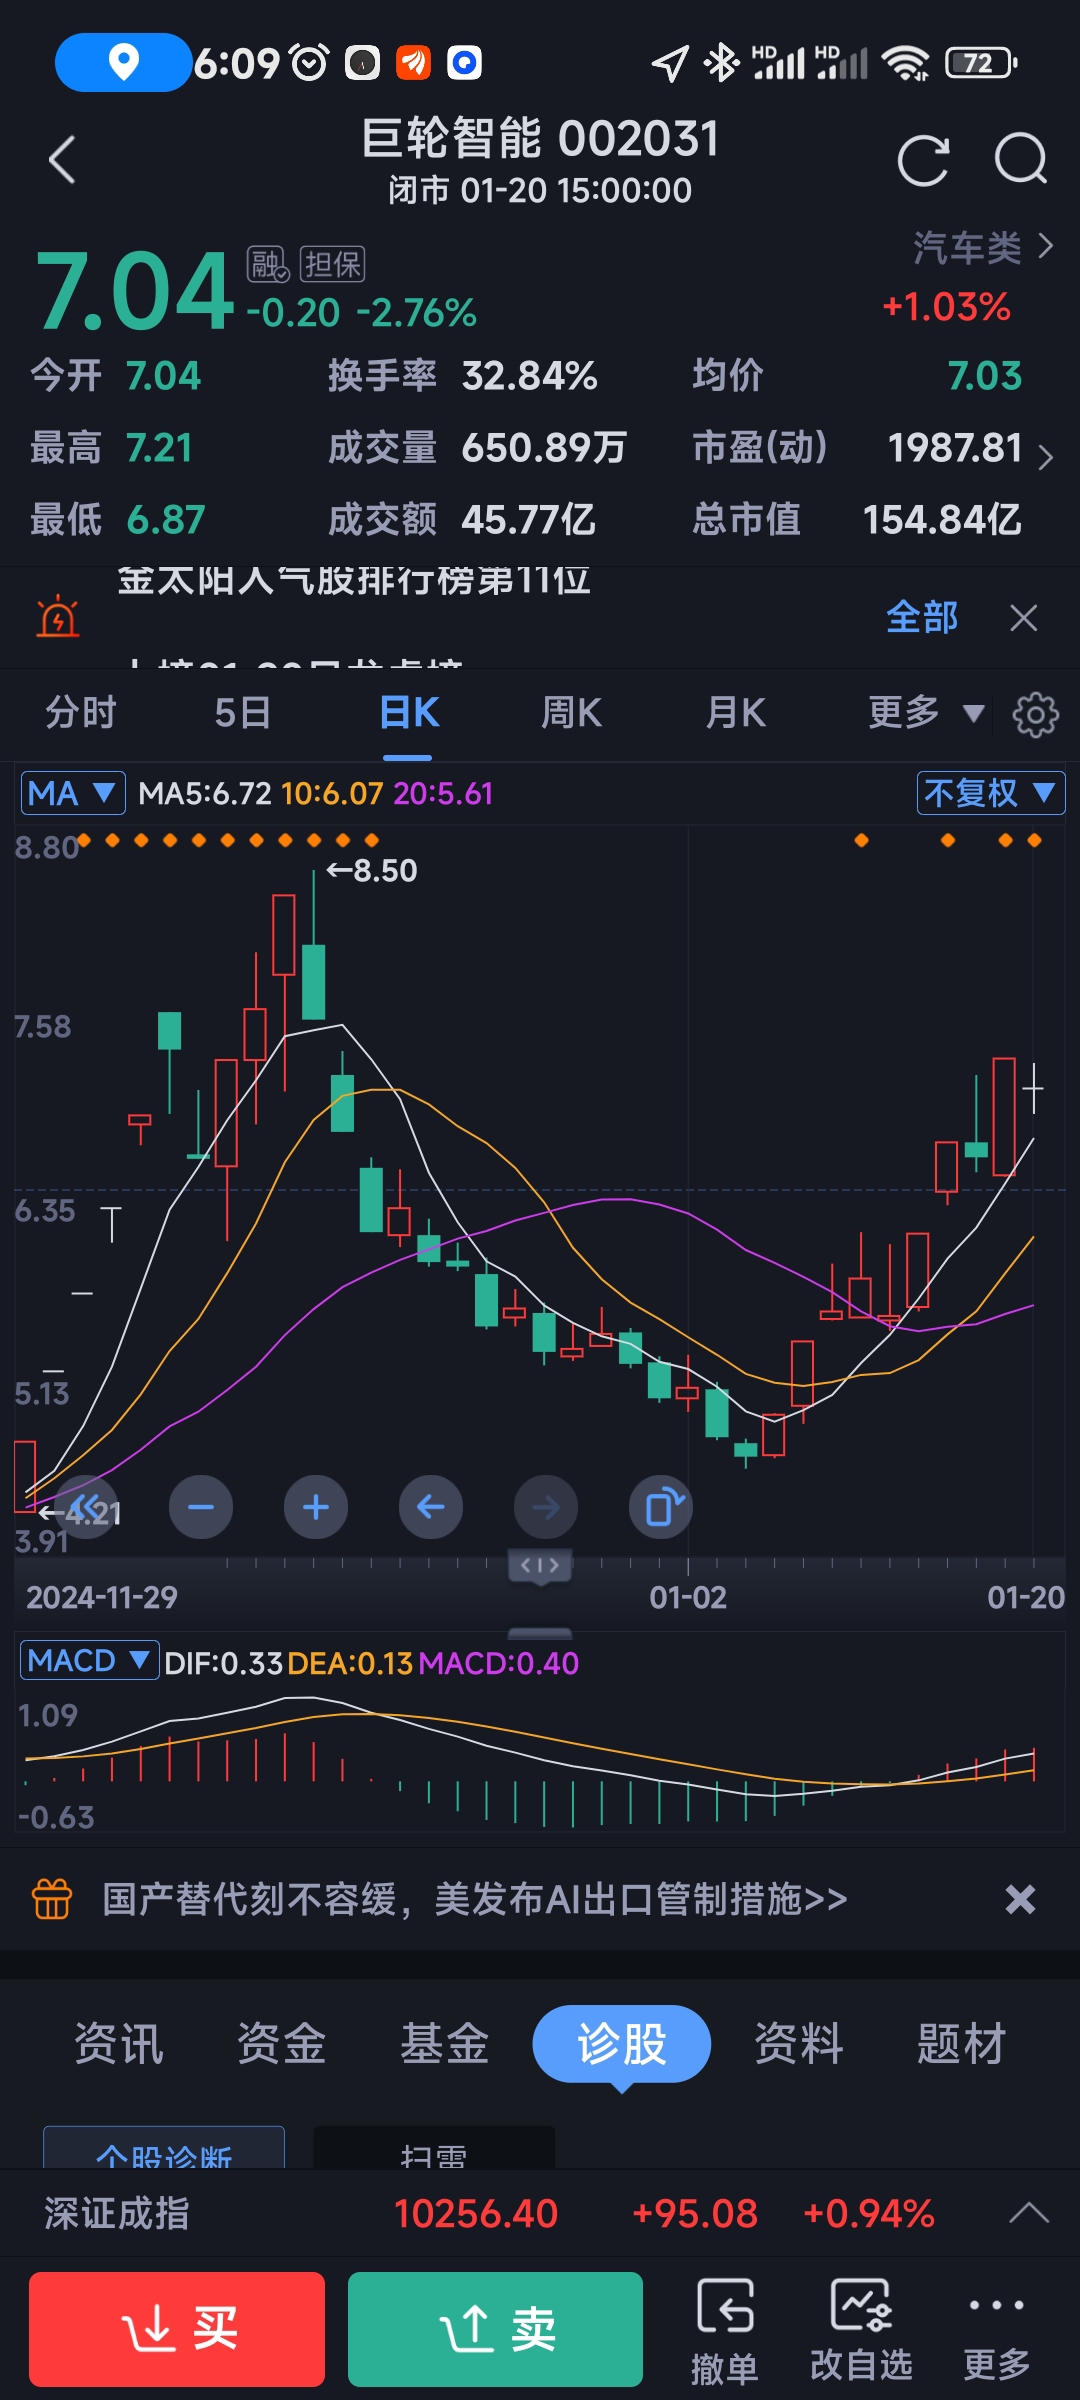Tap the 担保 collateral badge
This screenshot has height=2400, width=1080.
click(333, 265)
